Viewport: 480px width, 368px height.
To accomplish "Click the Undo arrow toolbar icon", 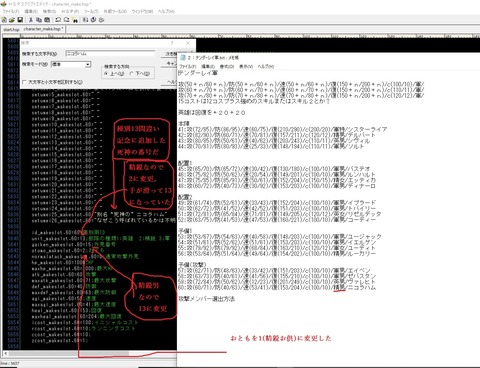I will click(x=58, y=20).
